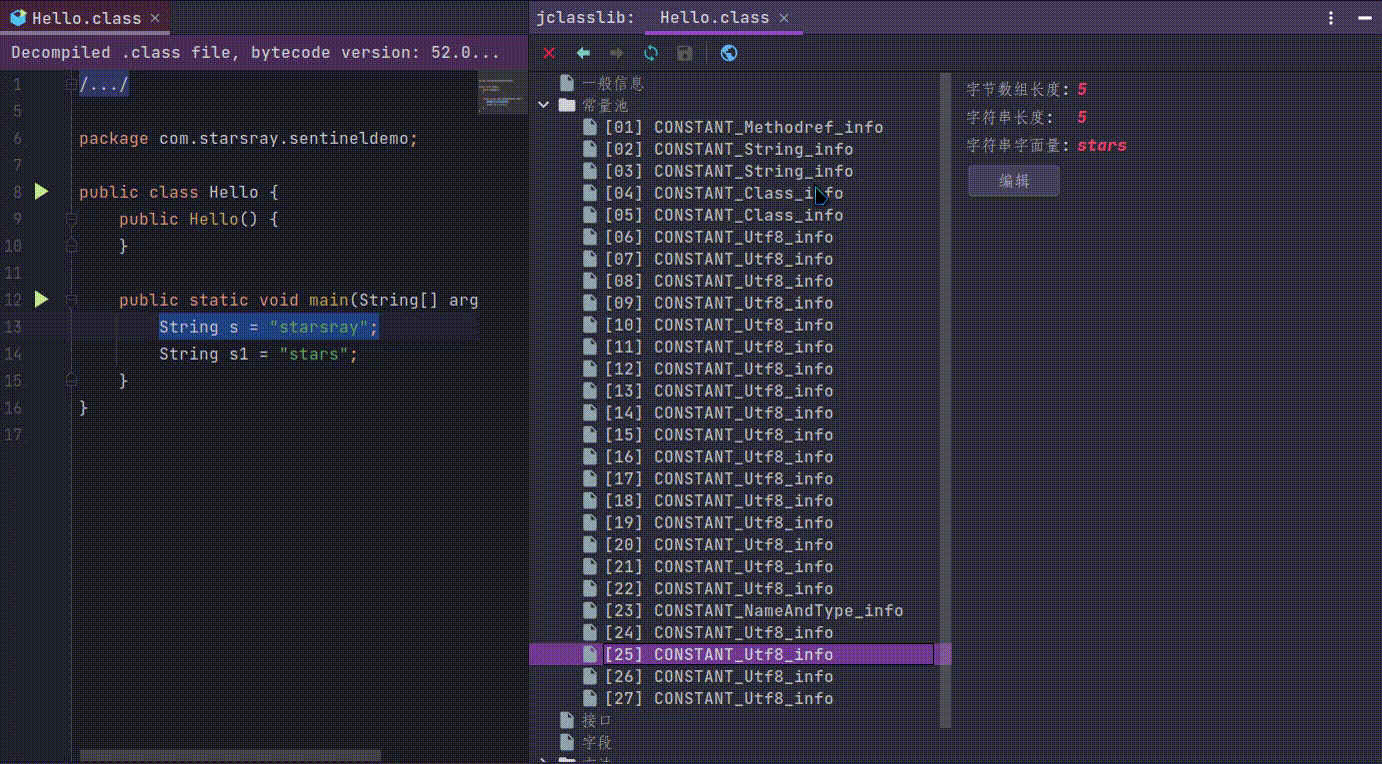Image resolution: width=1382 pixels, height=764 pixels.
Task: Navigate back using the left arrow icon
Action: coord(584,53)
